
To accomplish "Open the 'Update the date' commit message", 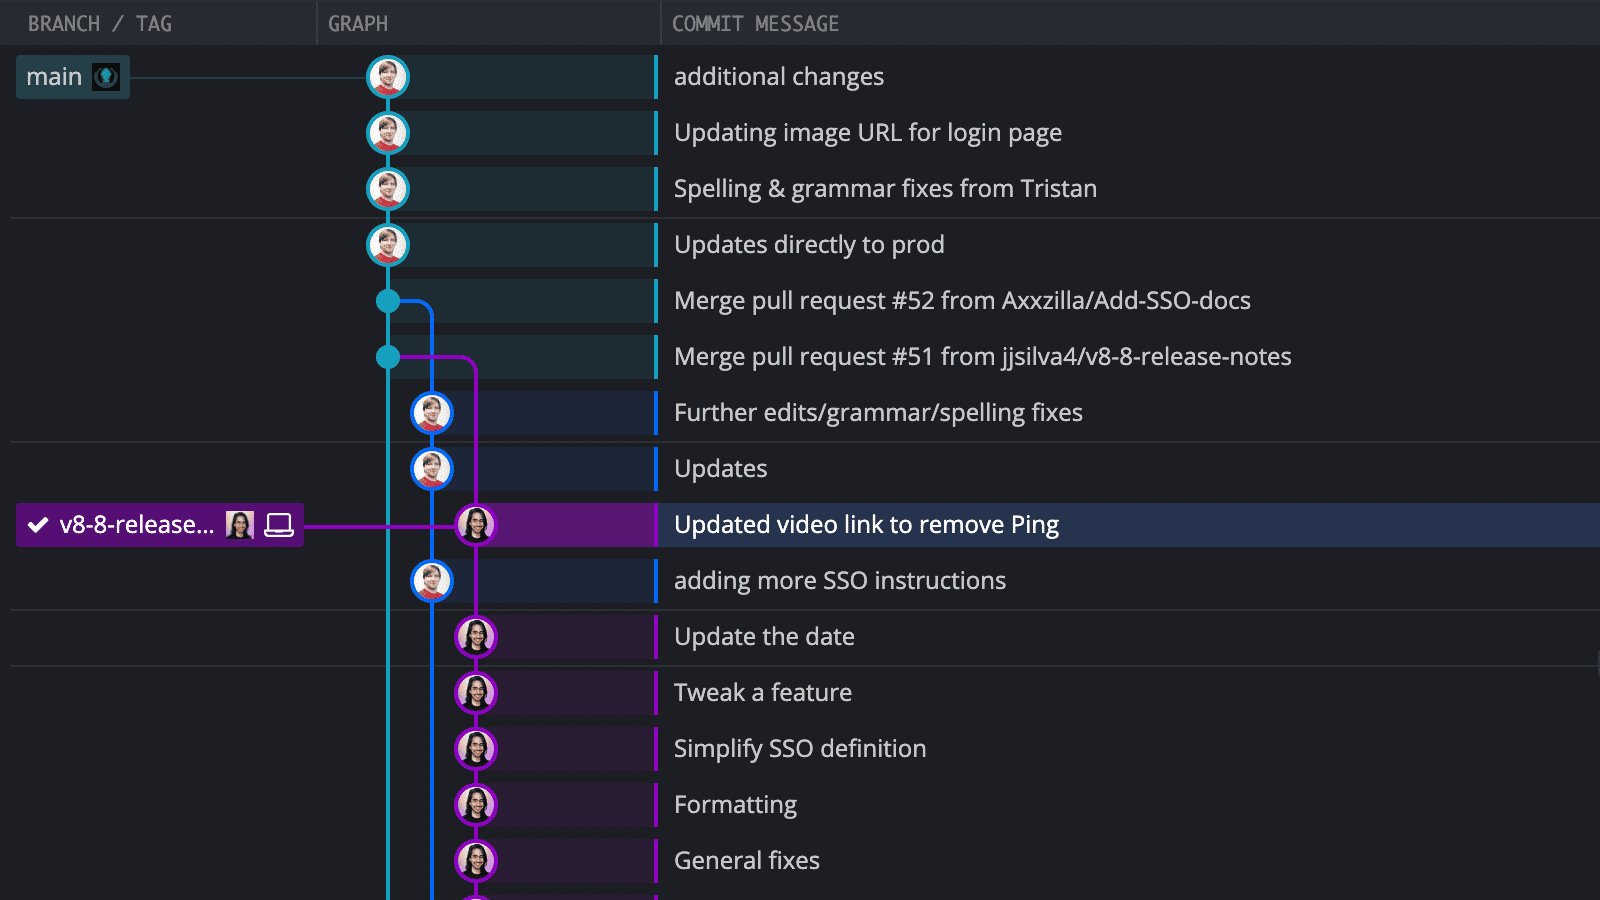I will (x=764, y=637).
